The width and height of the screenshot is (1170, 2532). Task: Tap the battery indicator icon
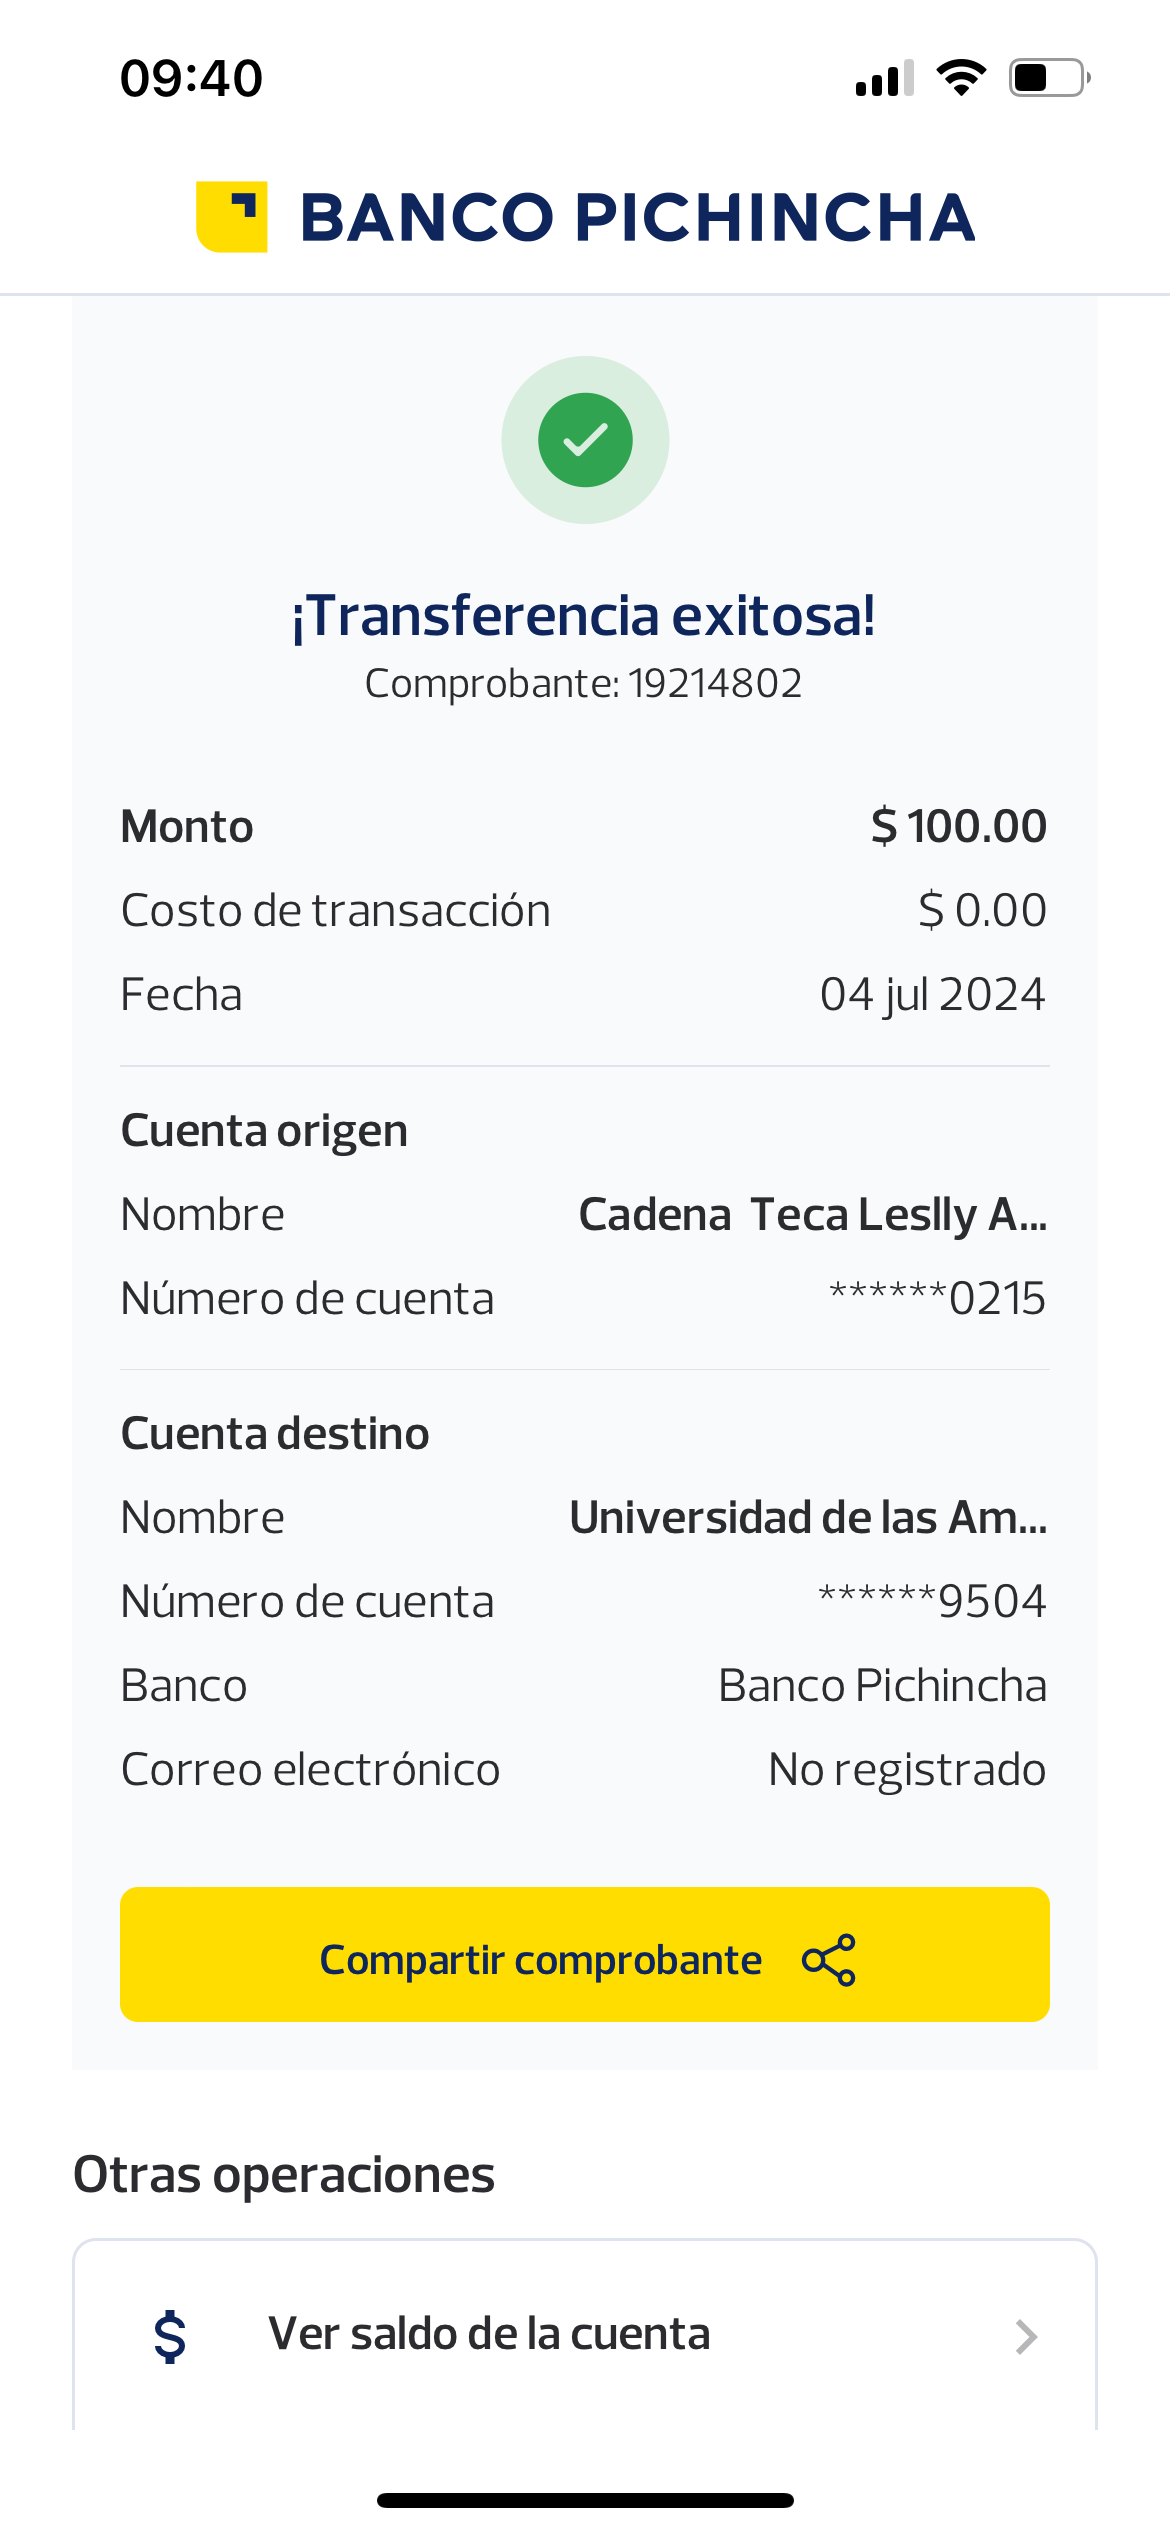click(x=1049, y=78)
